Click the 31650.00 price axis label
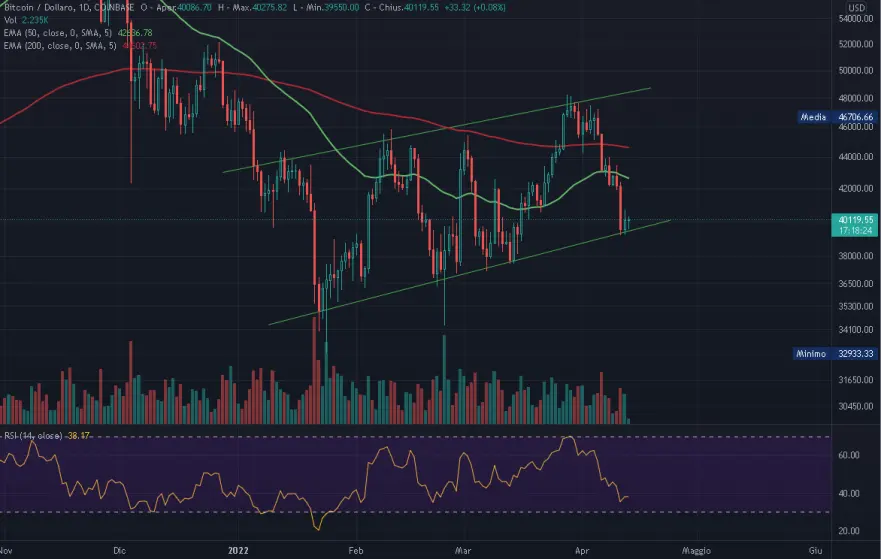 856,380
